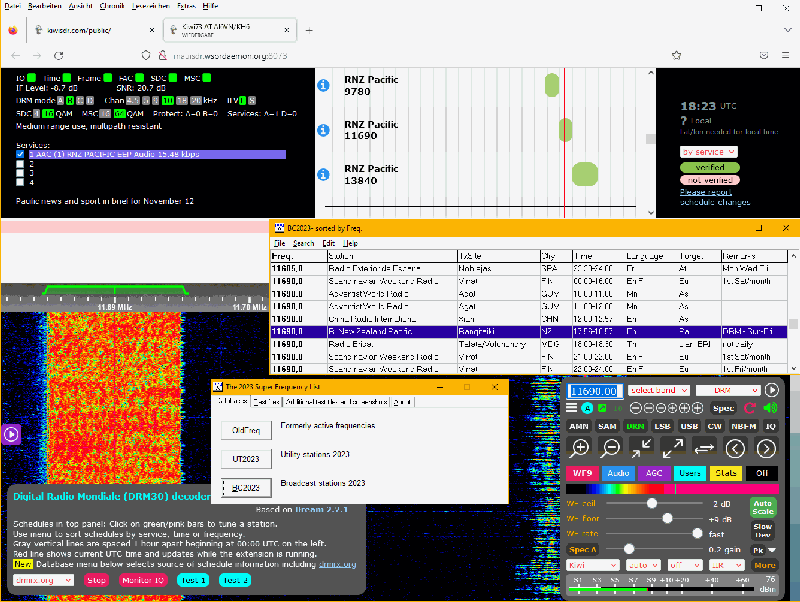
Task: Click the frequency entry field showing 11690.00
Action: (x=594, y=391)
